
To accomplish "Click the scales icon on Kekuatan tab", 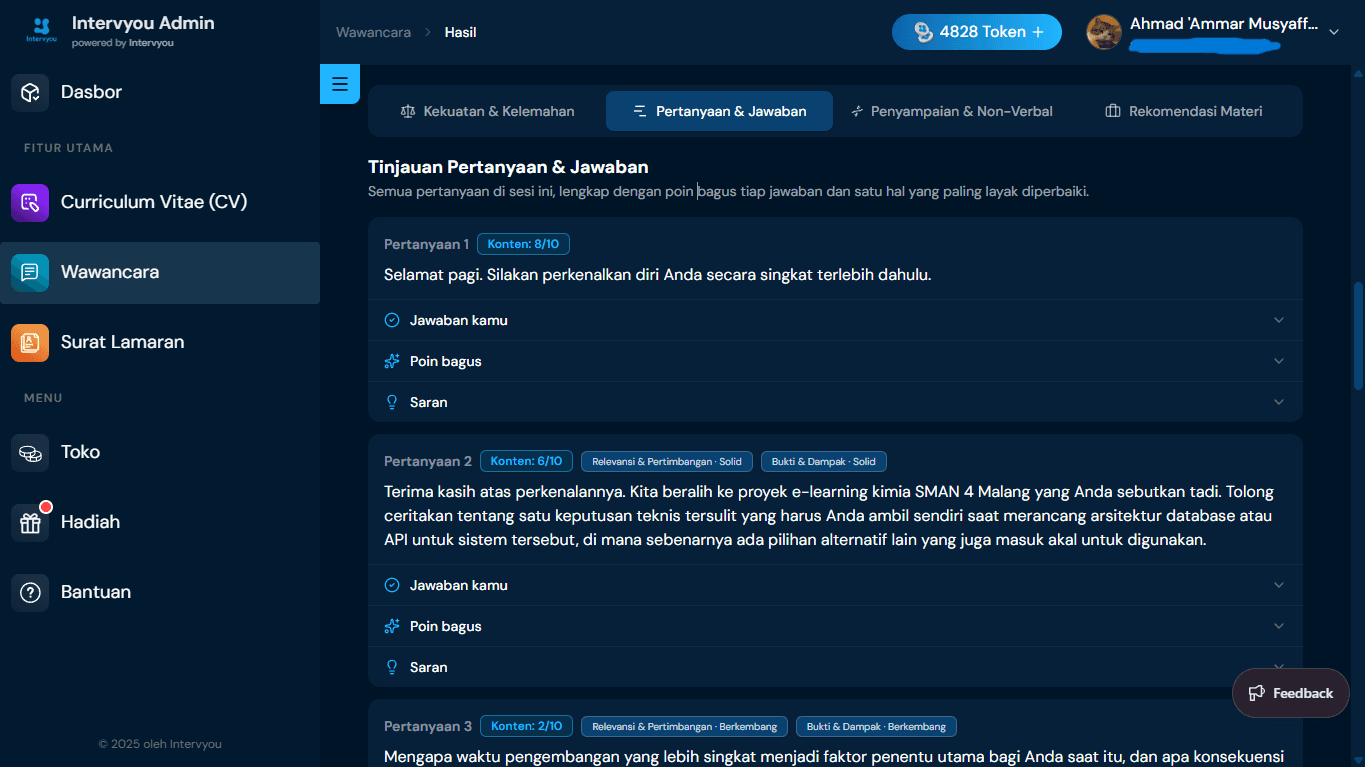I will [407, 111].
